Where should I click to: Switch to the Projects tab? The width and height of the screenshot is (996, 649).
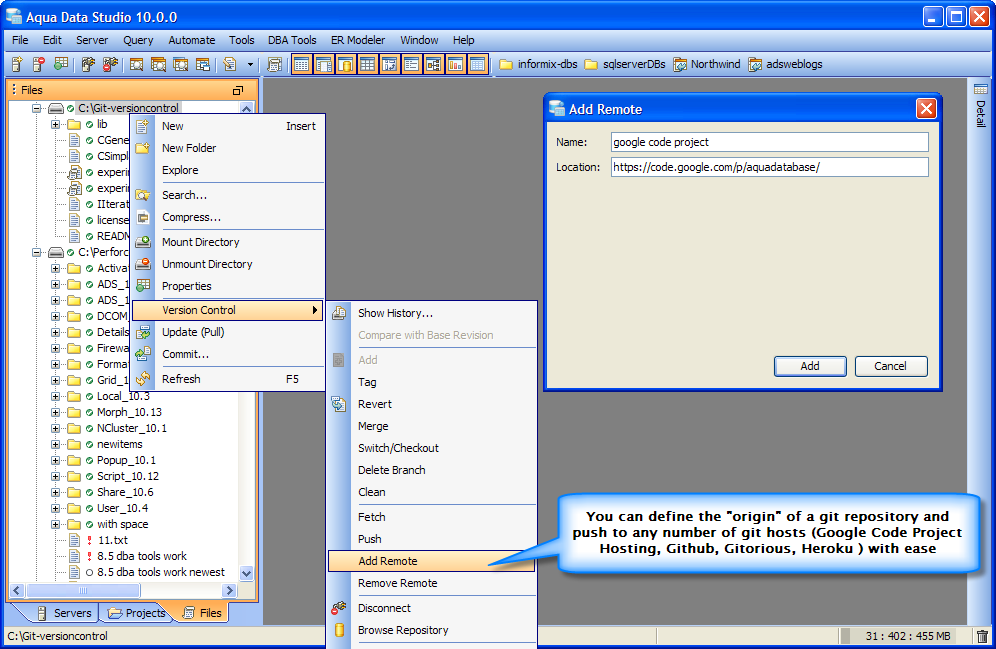pos(137,613)
